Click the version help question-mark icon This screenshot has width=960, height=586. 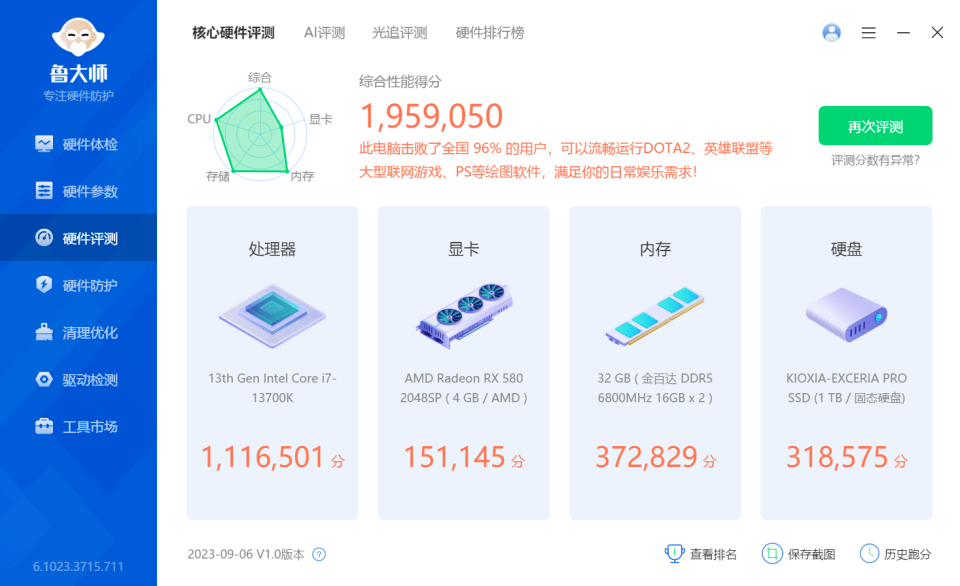319,554
